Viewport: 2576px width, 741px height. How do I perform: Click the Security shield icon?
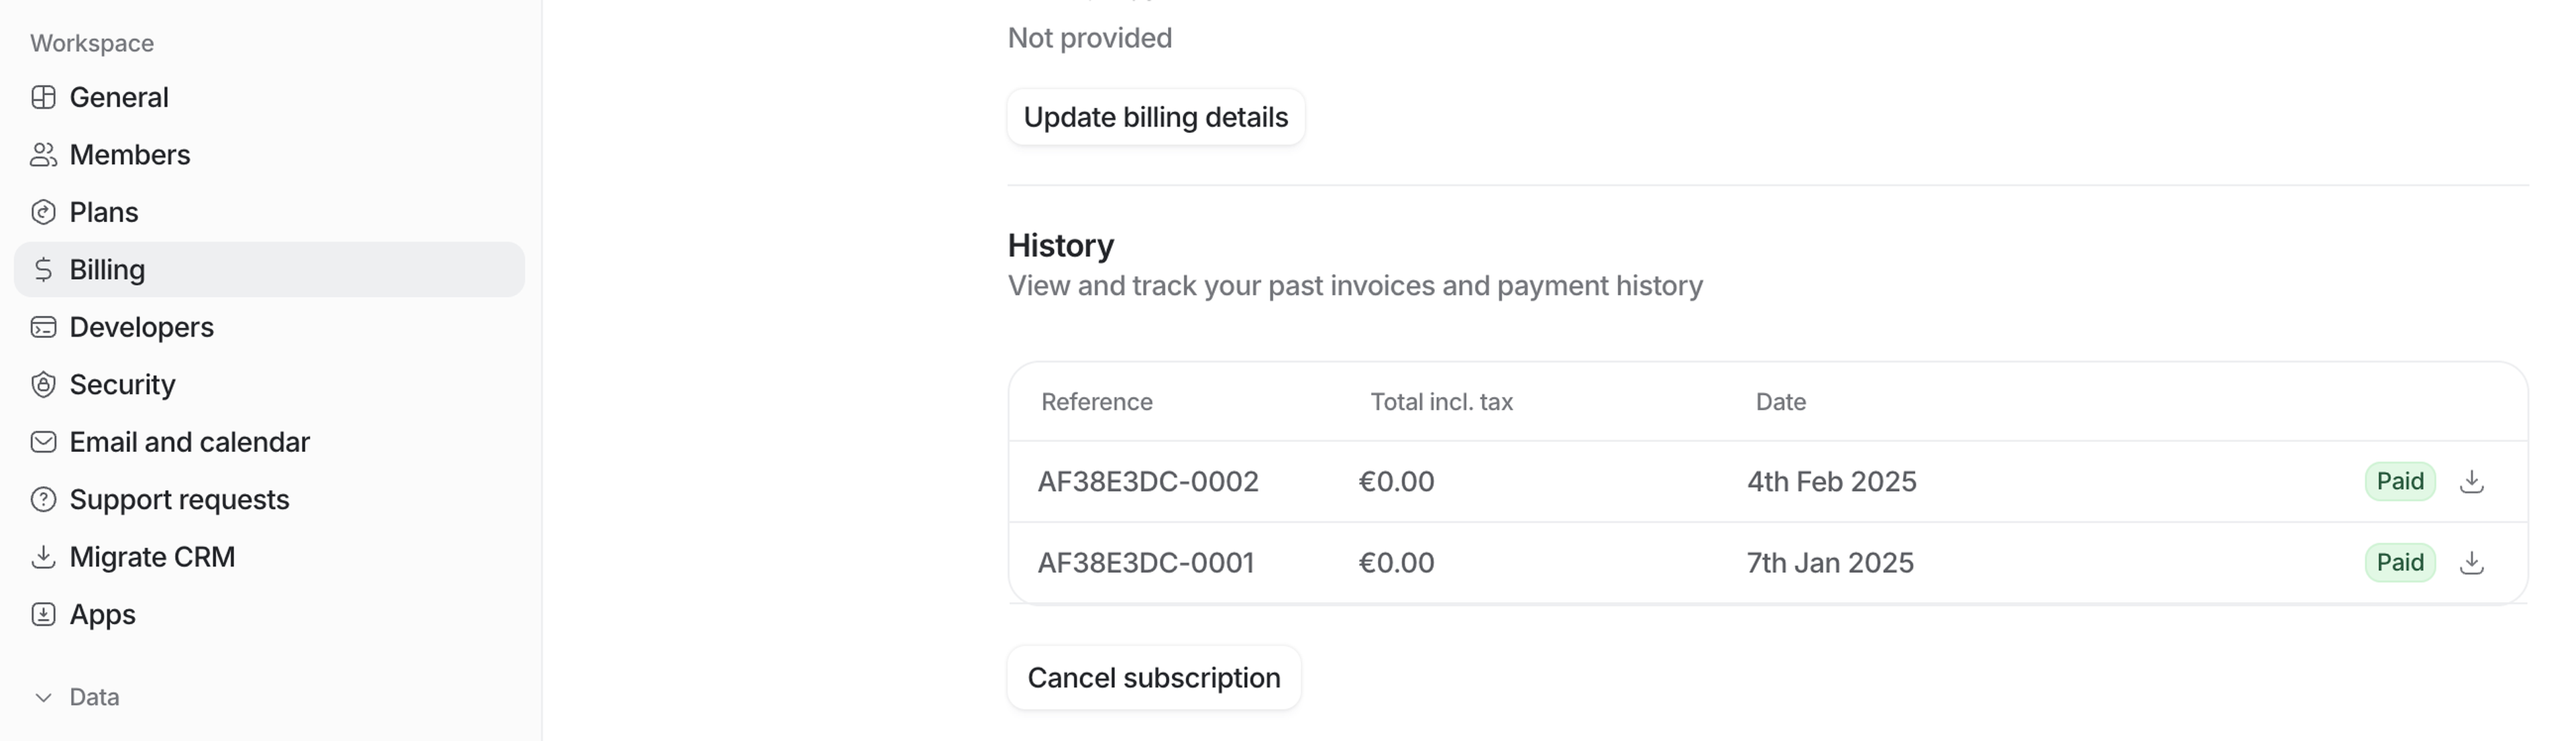tap(43, 385)
